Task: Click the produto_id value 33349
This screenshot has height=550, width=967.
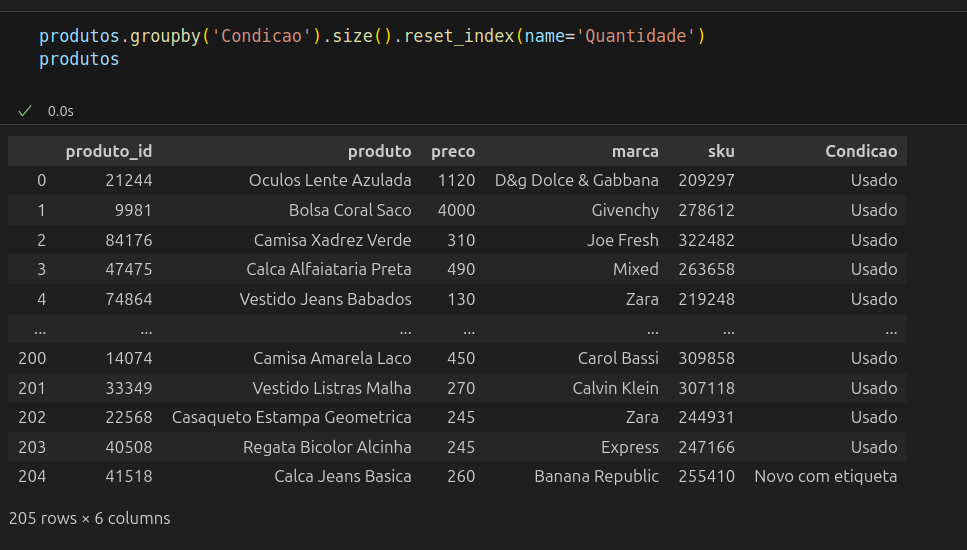Action: coord(129,388)
